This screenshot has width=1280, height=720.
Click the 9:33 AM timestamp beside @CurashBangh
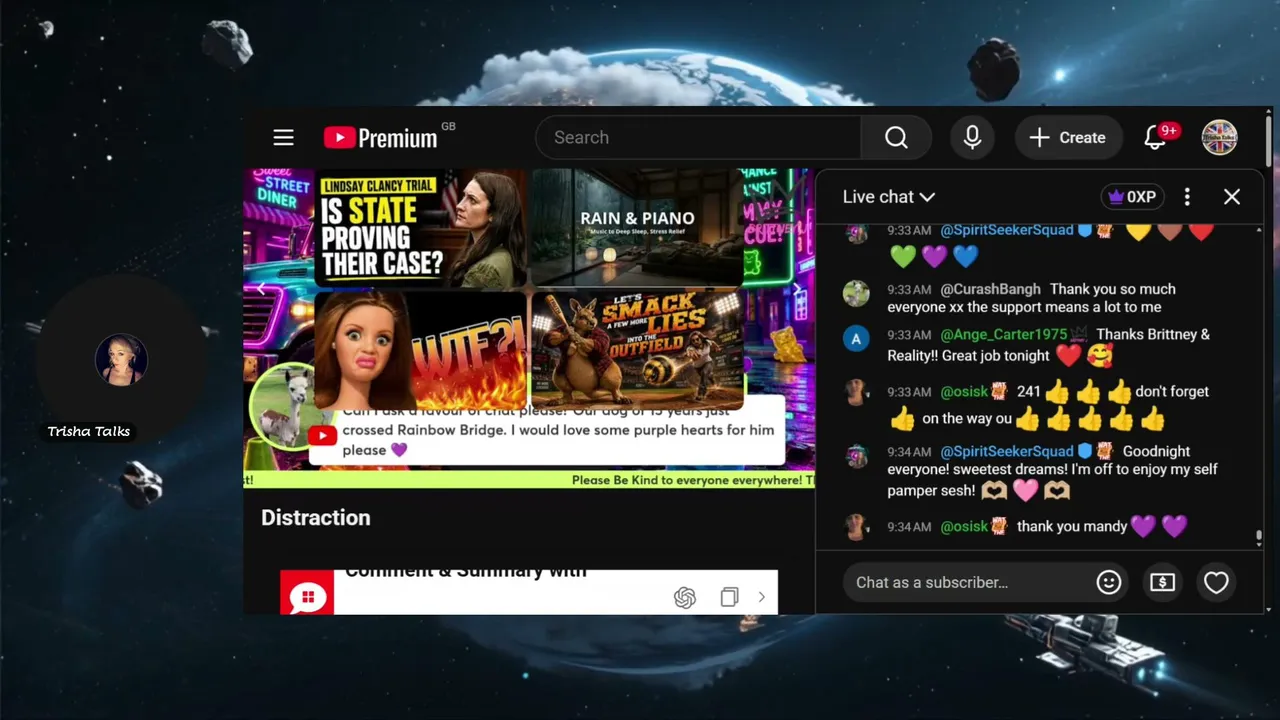[909, 289]
